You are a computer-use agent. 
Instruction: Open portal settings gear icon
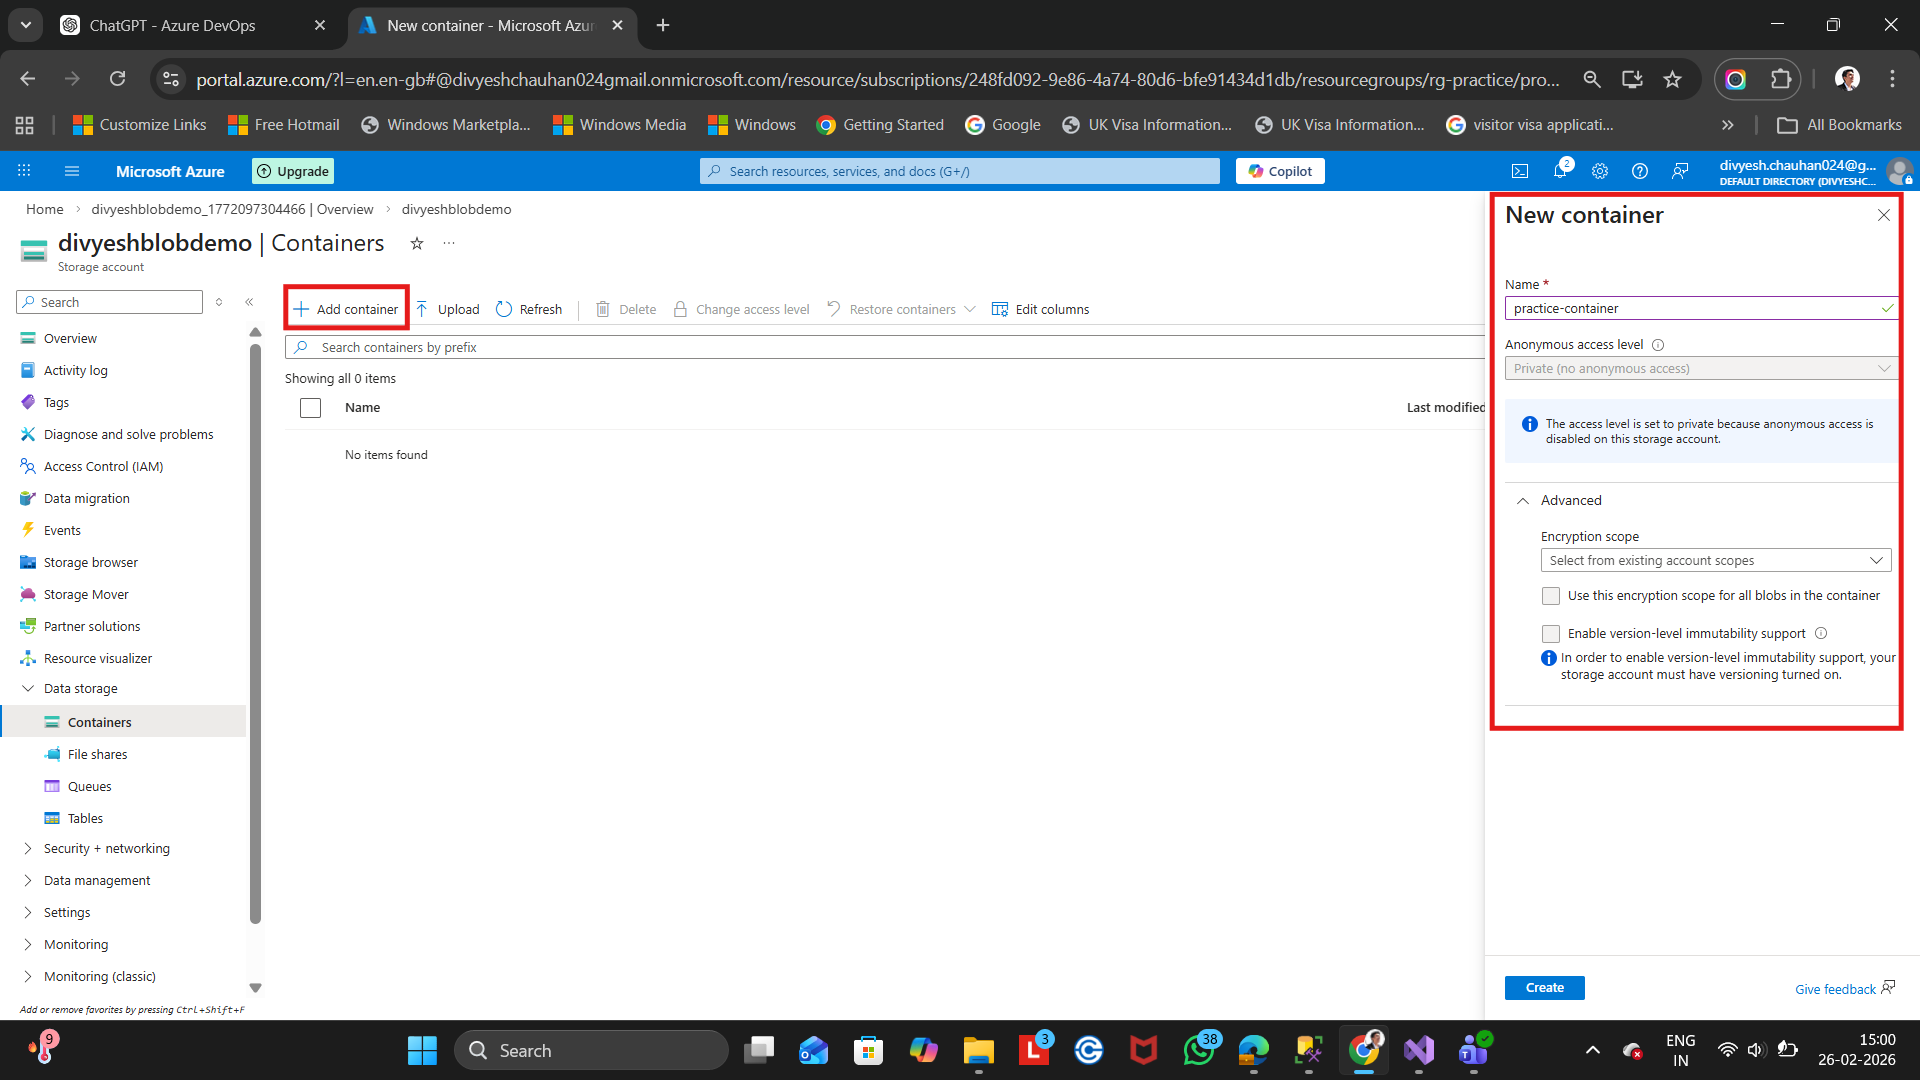click(1600, 171)
